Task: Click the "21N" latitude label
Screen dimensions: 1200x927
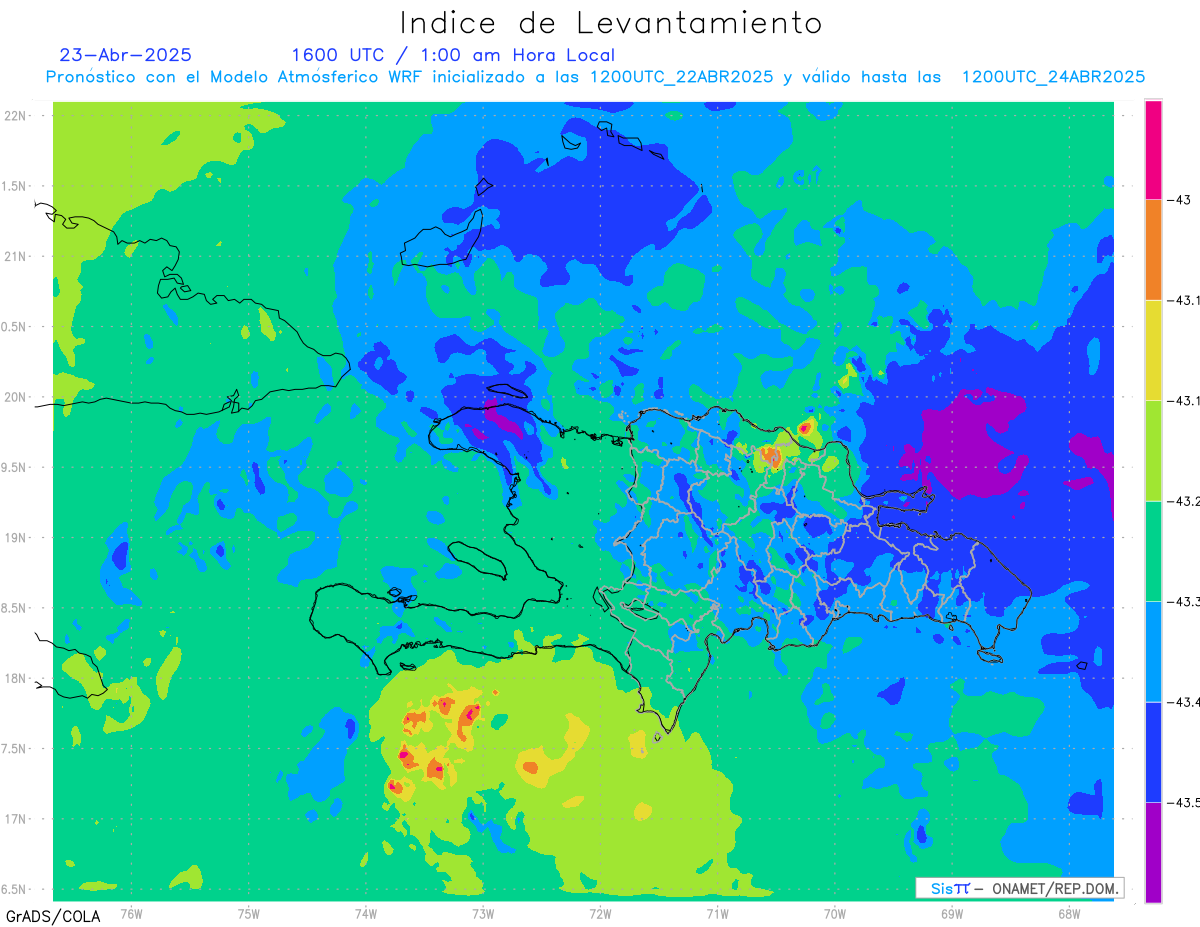Action: (x=16, y=256)
